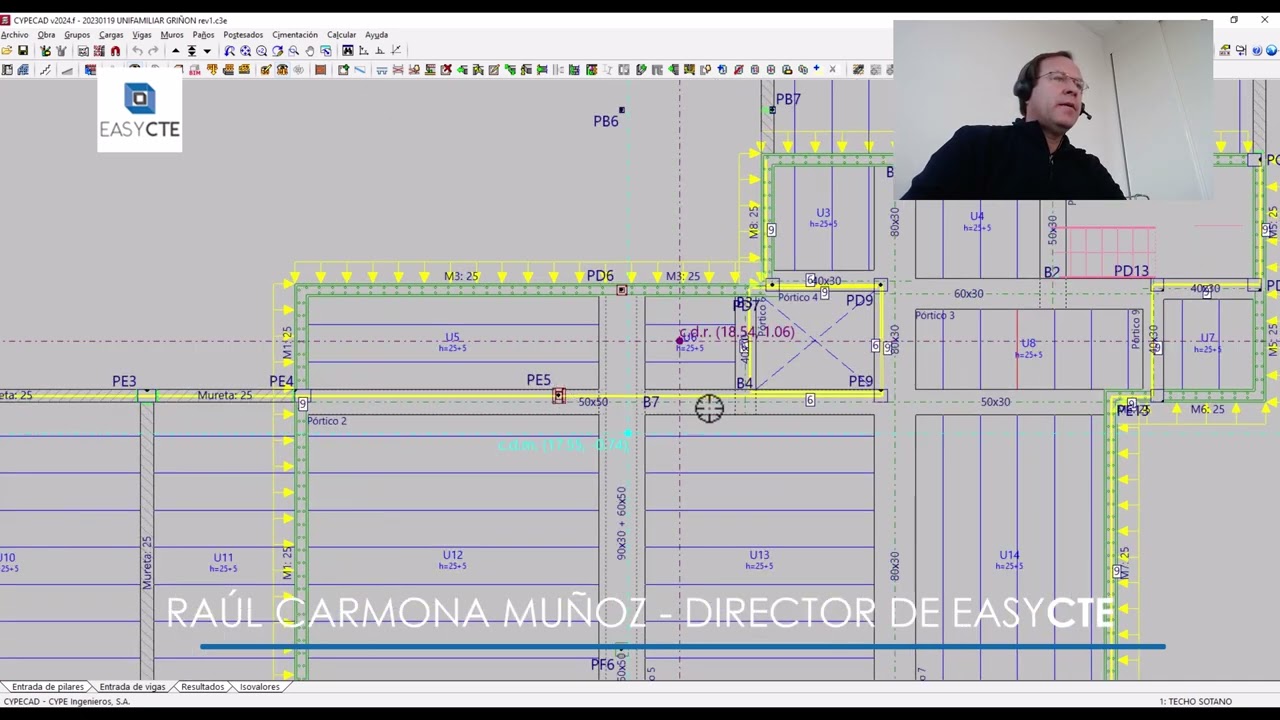The image size is (1280, 720).
Task: Click the PE3 column label
Action: [124, 381]
